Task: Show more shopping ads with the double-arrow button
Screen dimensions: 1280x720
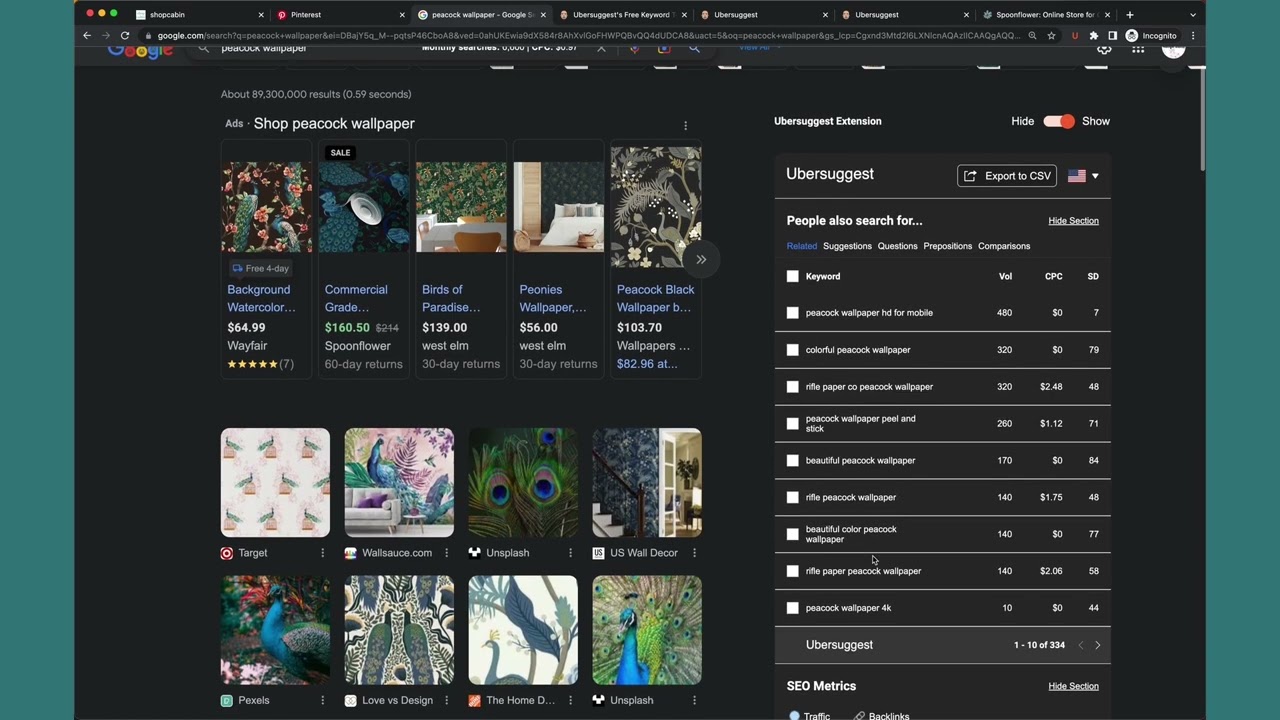Action: [701, 260]
